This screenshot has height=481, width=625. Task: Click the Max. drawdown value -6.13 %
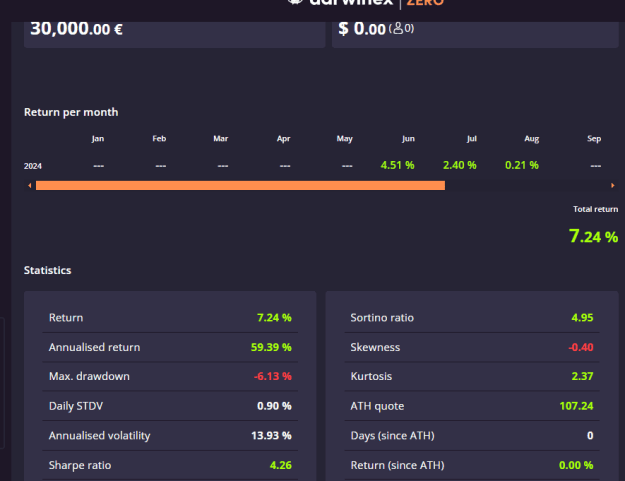click(273, 376)
